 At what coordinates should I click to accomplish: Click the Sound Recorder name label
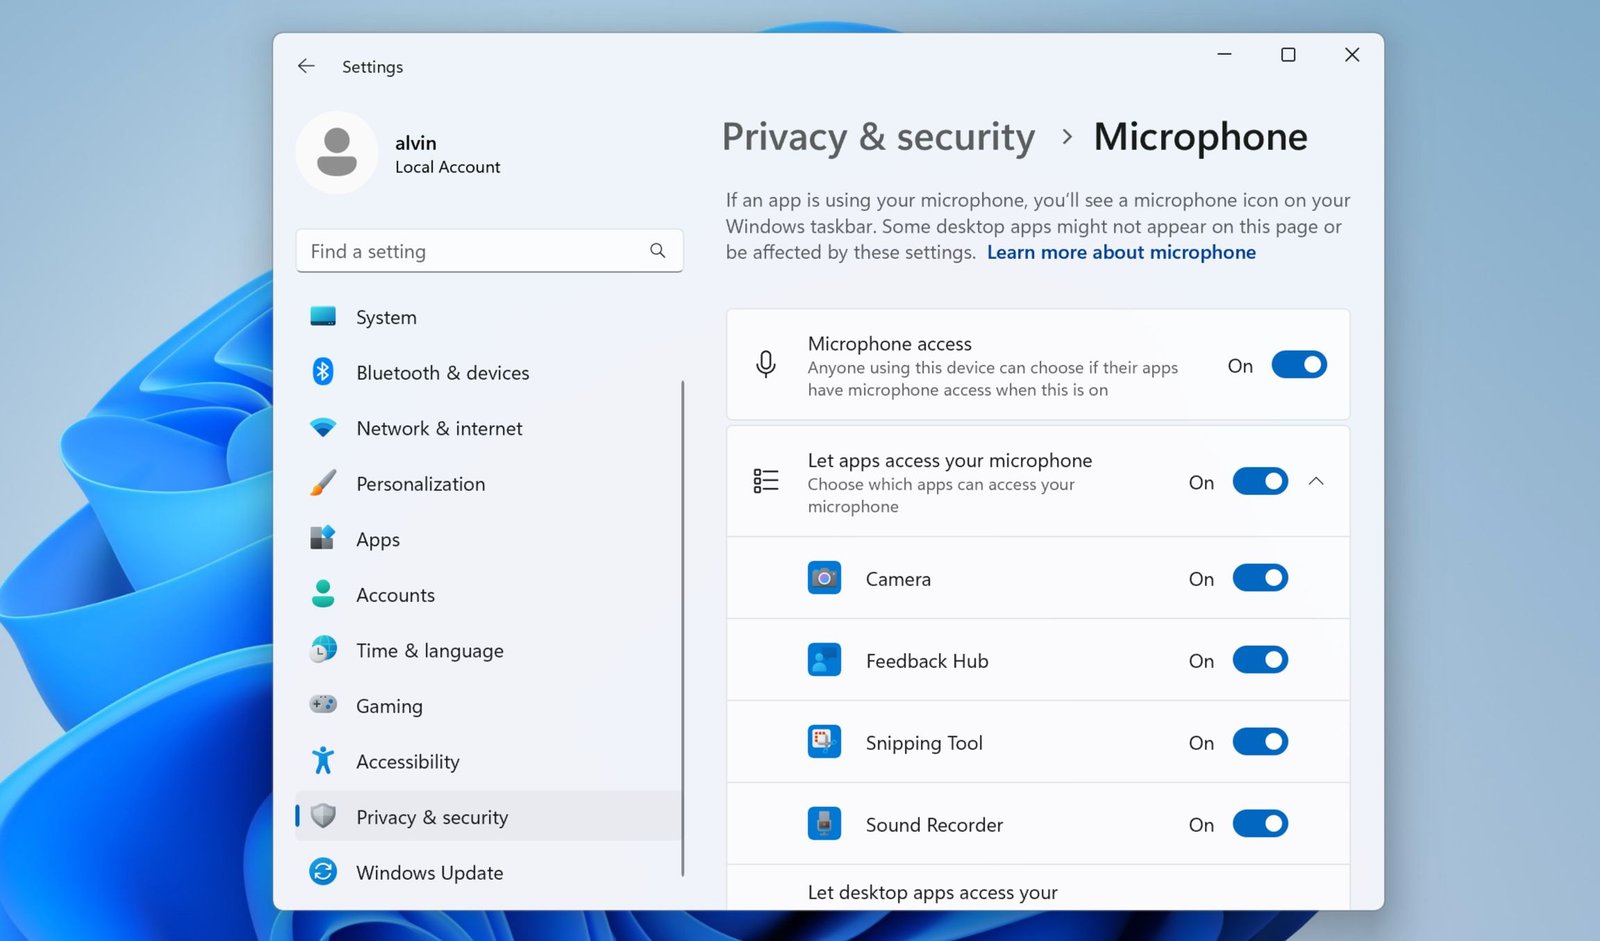pos(934,825)
